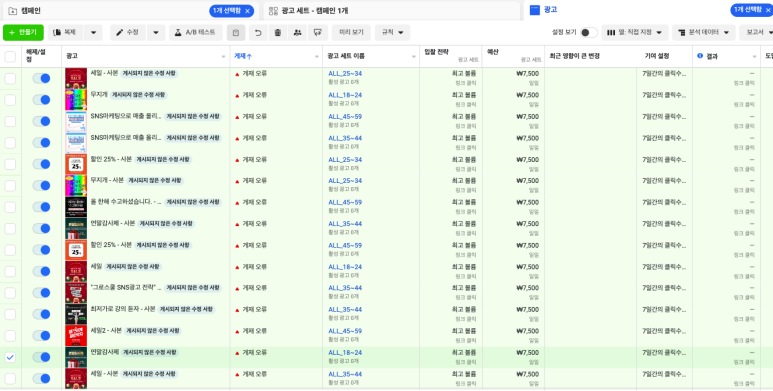
Task: Open the 광고 column header dropdown arrow
Action: pos(224,57)
